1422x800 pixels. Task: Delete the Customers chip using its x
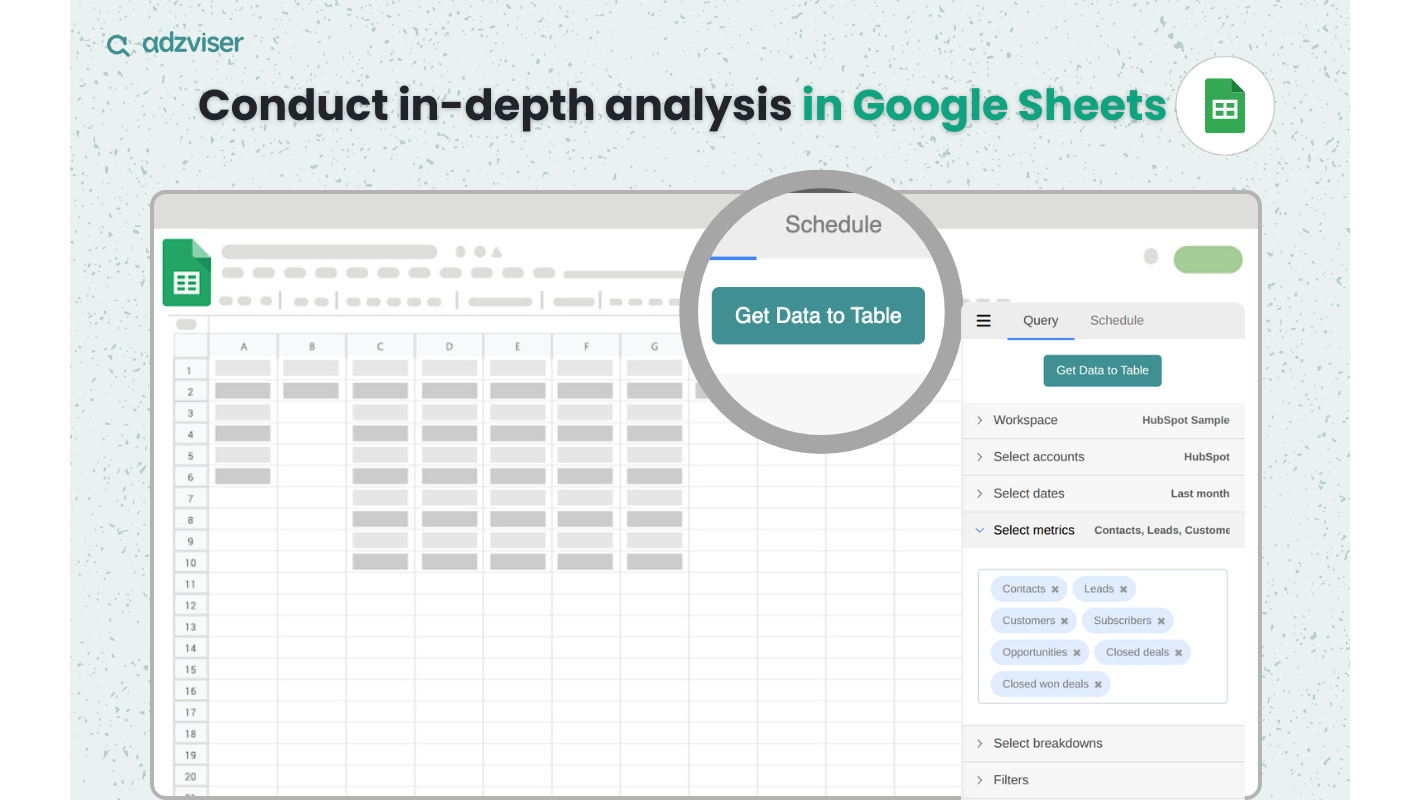click(1064, 622)
